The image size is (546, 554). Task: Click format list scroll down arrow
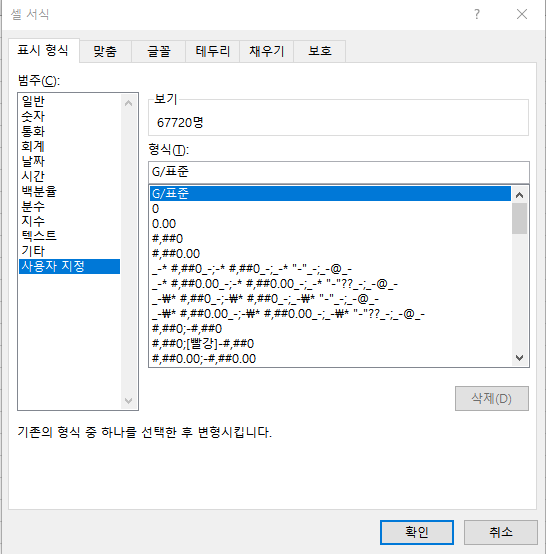point(519,358)
